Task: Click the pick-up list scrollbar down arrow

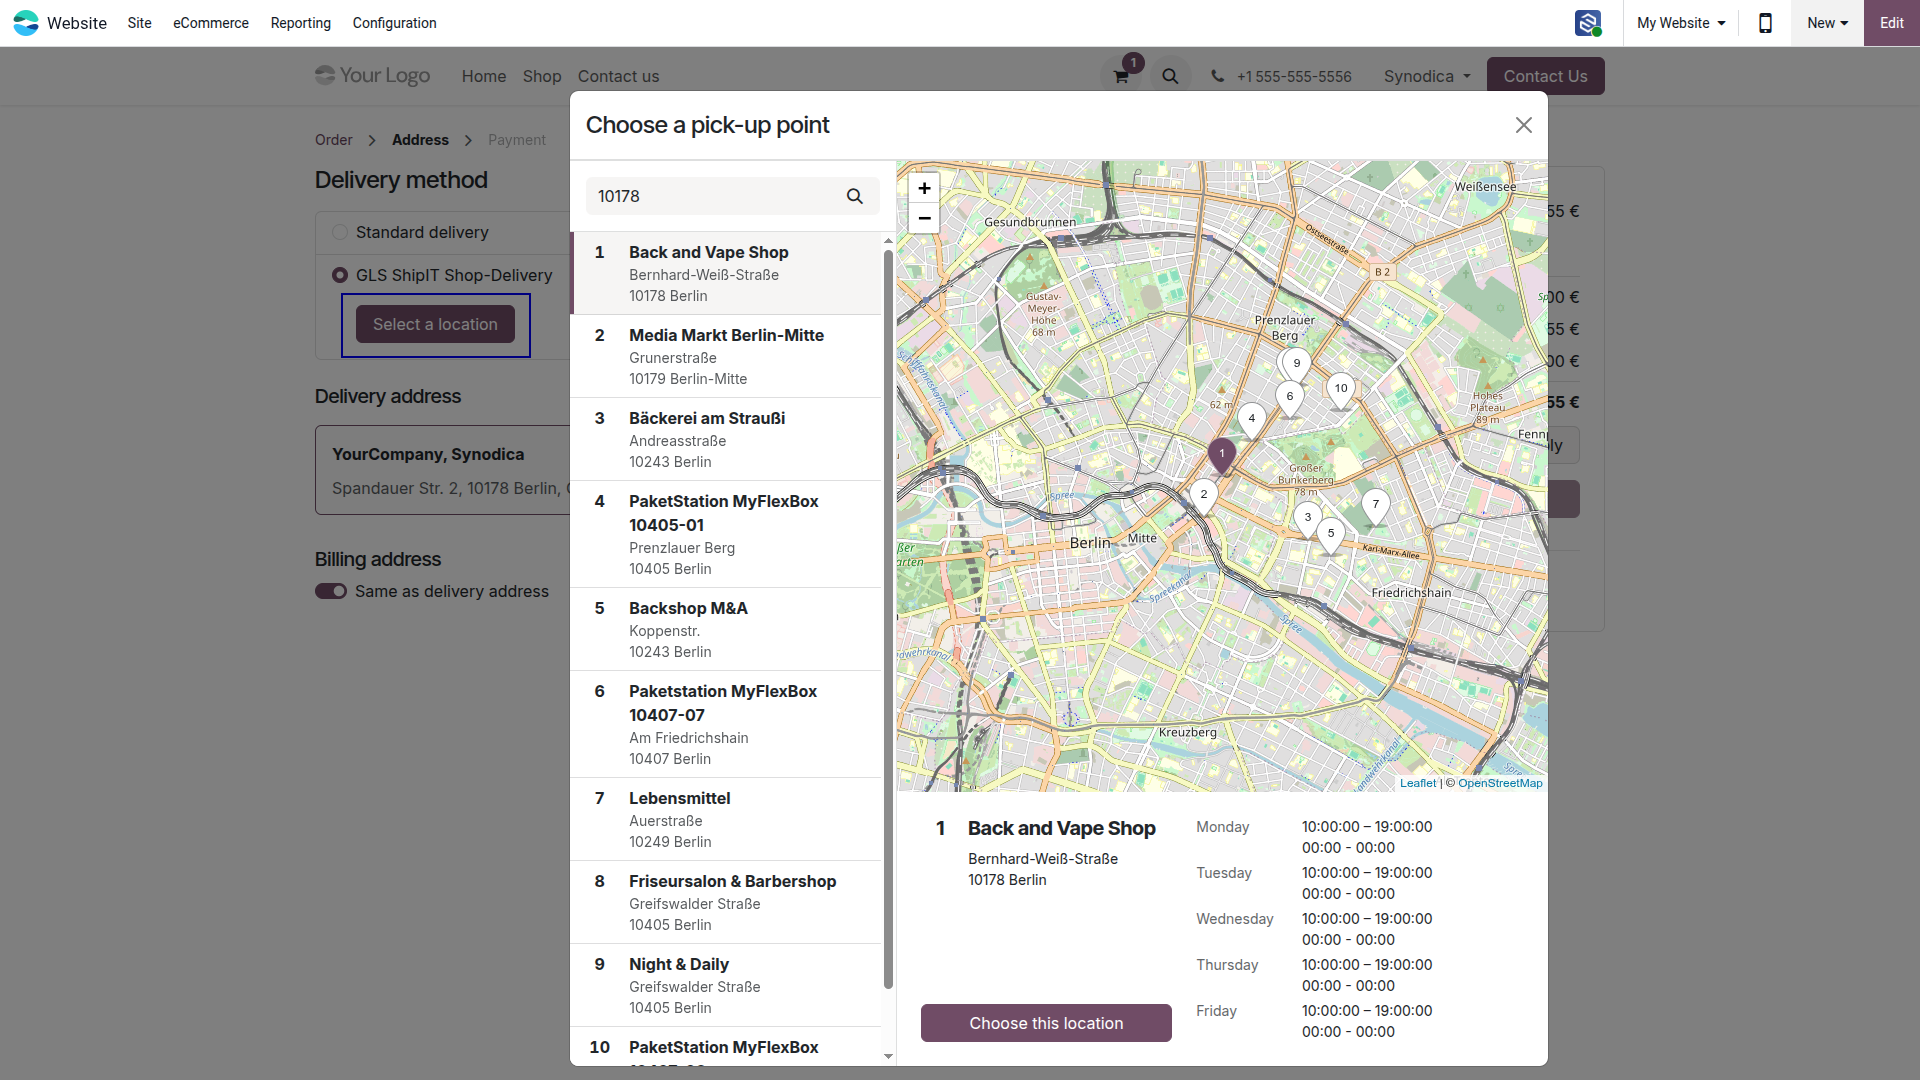Action: click(x=888, y=1056)
